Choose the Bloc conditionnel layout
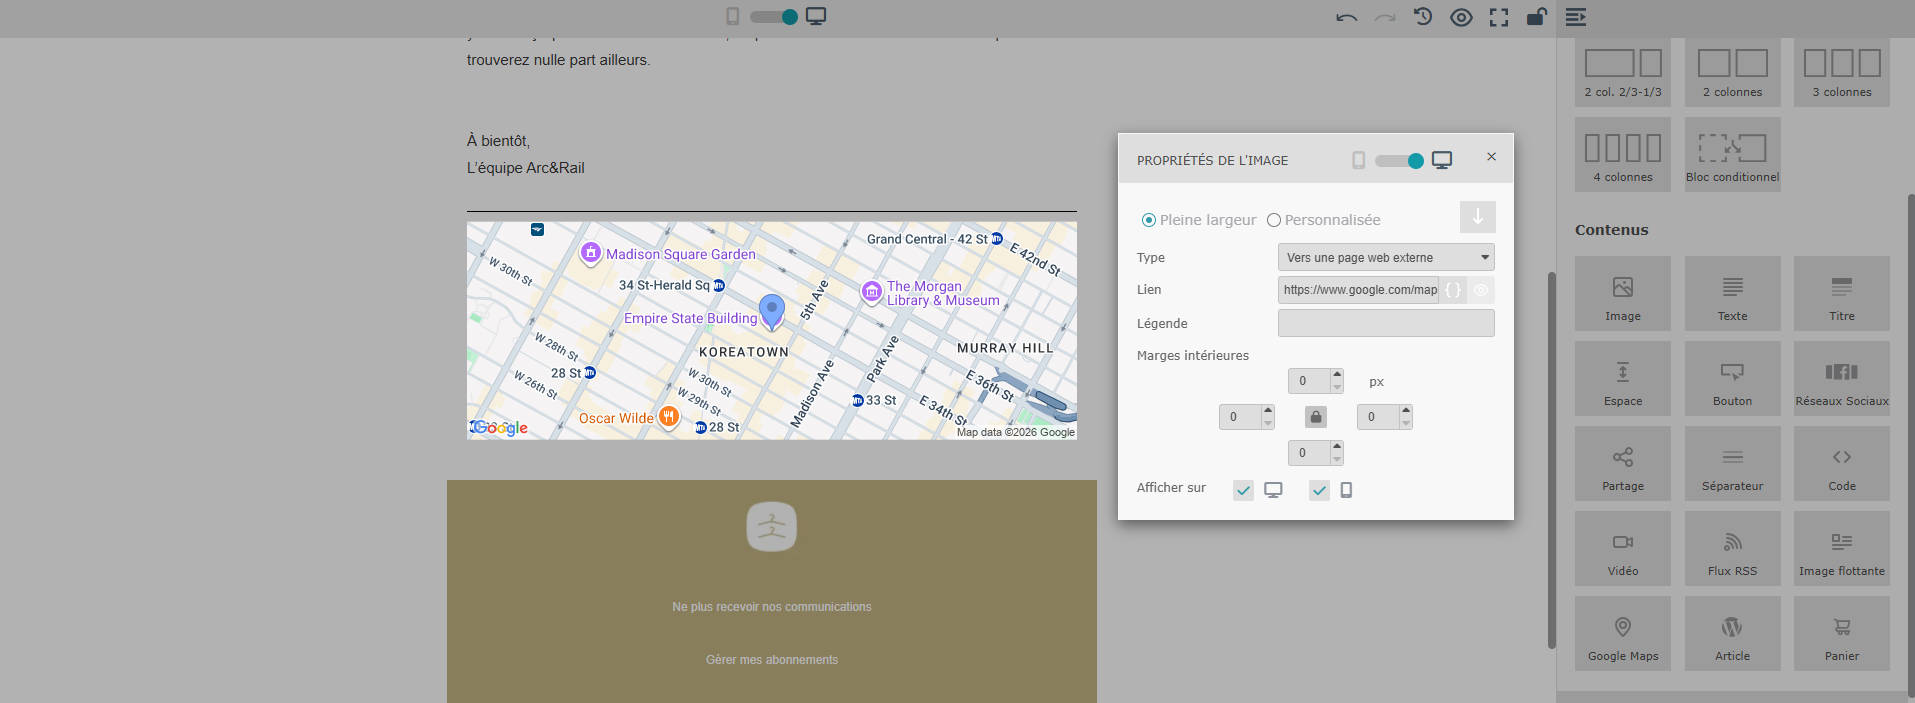Image resolution: width=1915 pixels, height=703 pixels. (x=1732, y=155)
